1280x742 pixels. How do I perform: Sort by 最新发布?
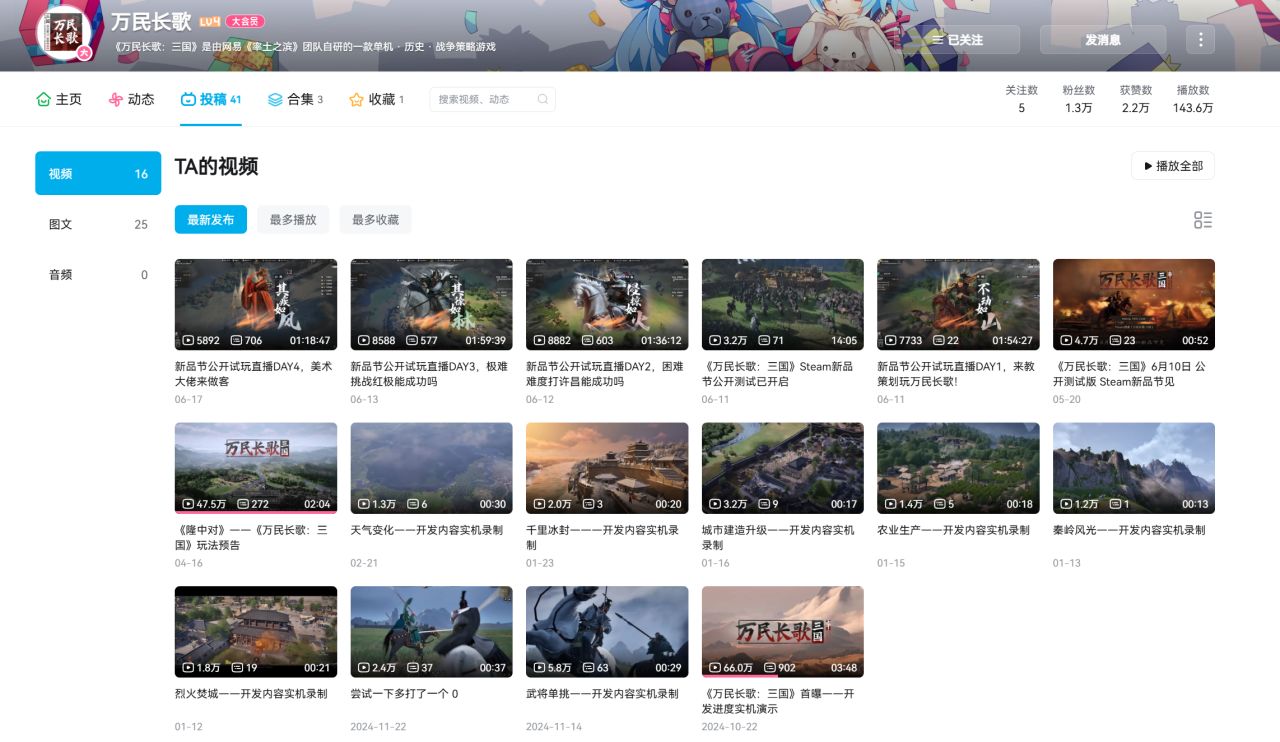210,219
